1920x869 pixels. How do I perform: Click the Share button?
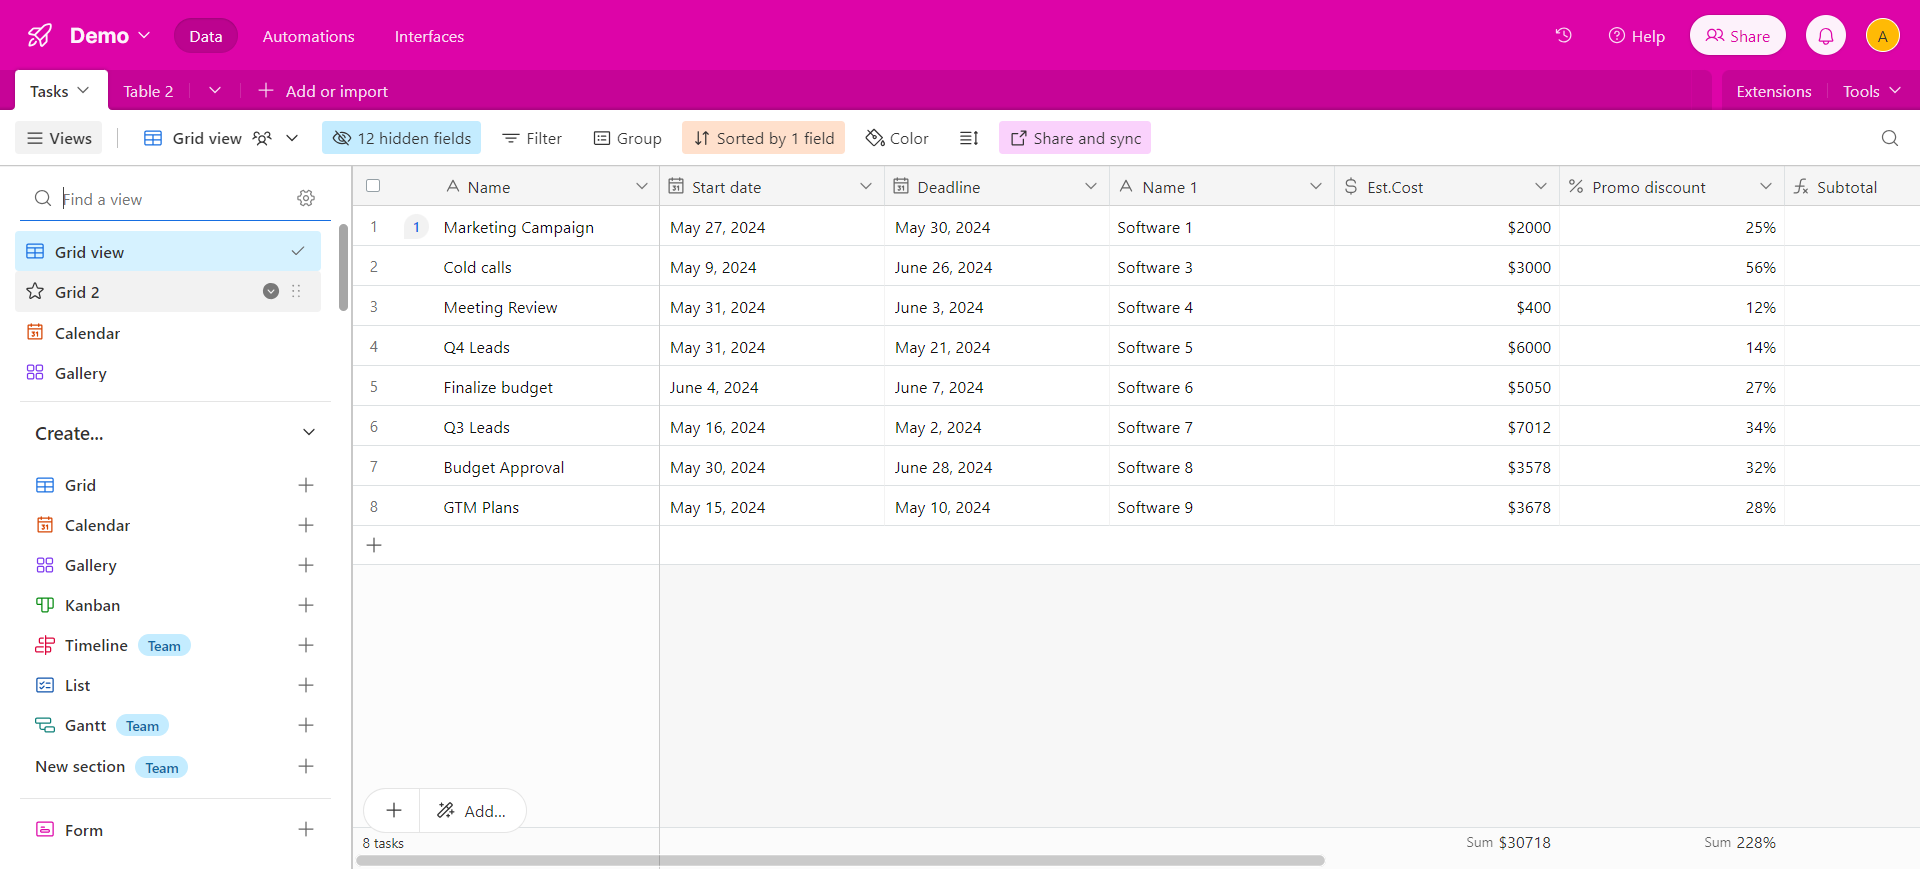pyautogui.click(x=1738, y=36)
